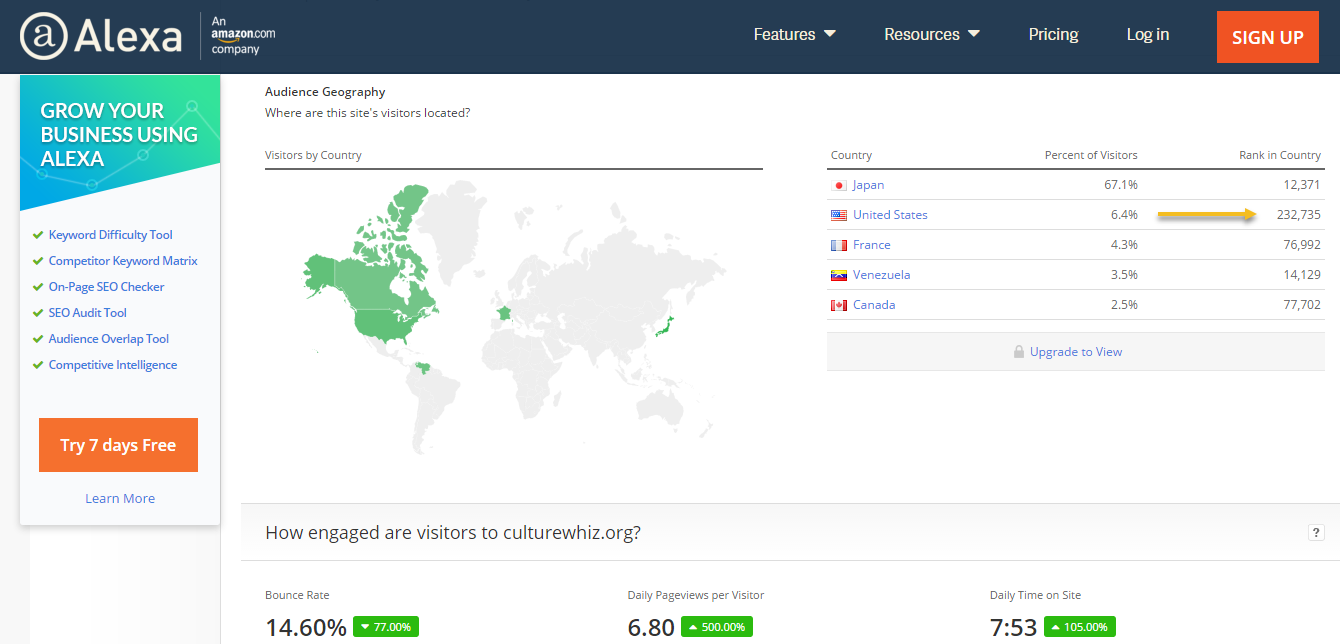Image resolution: width=1340 pixels, height=644 pixels.
Task: Open the France country link
Action: click(x=871, y=245)
